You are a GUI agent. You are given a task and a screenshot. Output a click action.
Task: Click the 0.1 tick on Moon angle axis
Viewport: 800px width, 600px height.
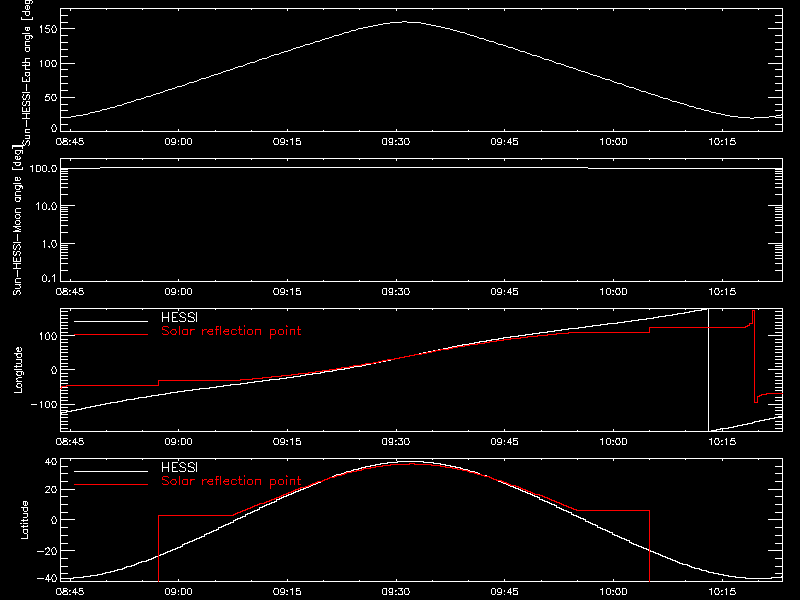coord(50,278)
